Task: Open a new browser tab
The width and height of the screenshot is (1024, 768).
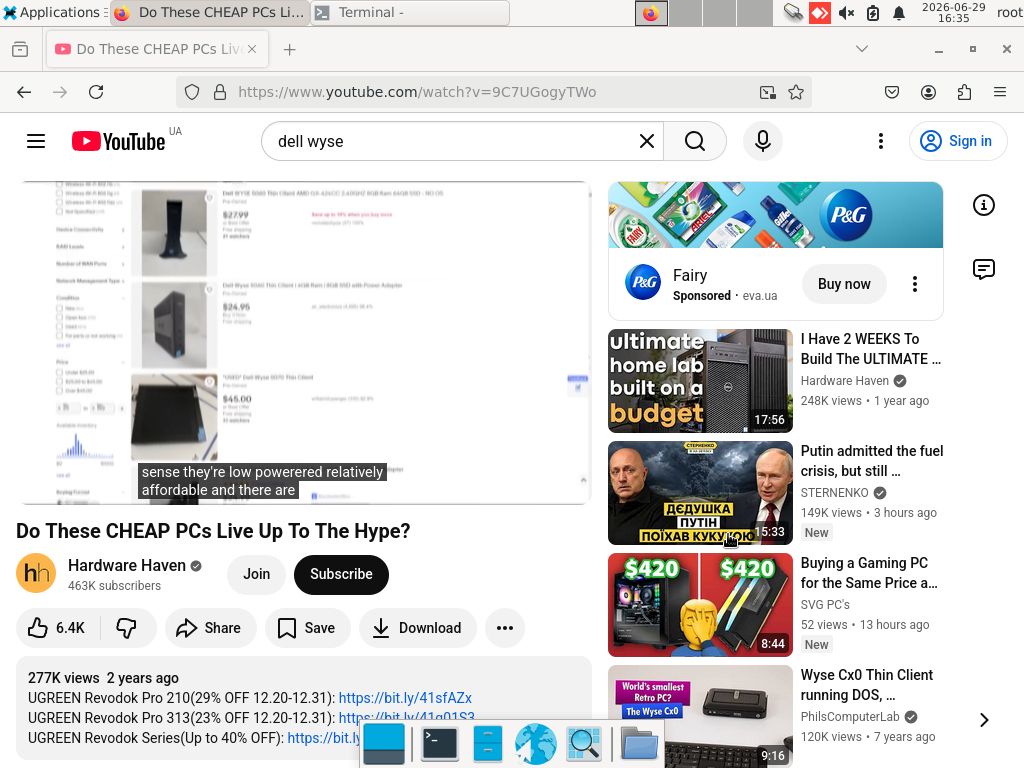Action: pyautogui.click(x=289, y=50)
